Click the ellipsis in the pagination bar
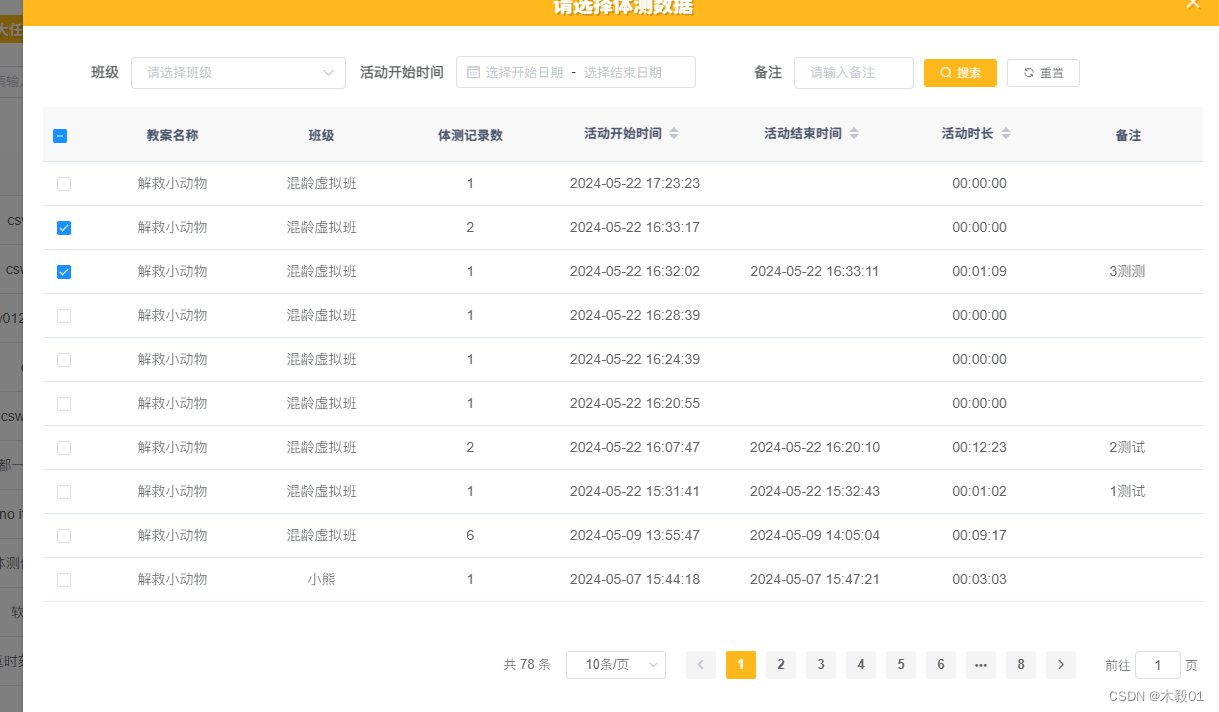Viewport: 1219px width, 712px height. pyautogui.click(x=980, y=664)
